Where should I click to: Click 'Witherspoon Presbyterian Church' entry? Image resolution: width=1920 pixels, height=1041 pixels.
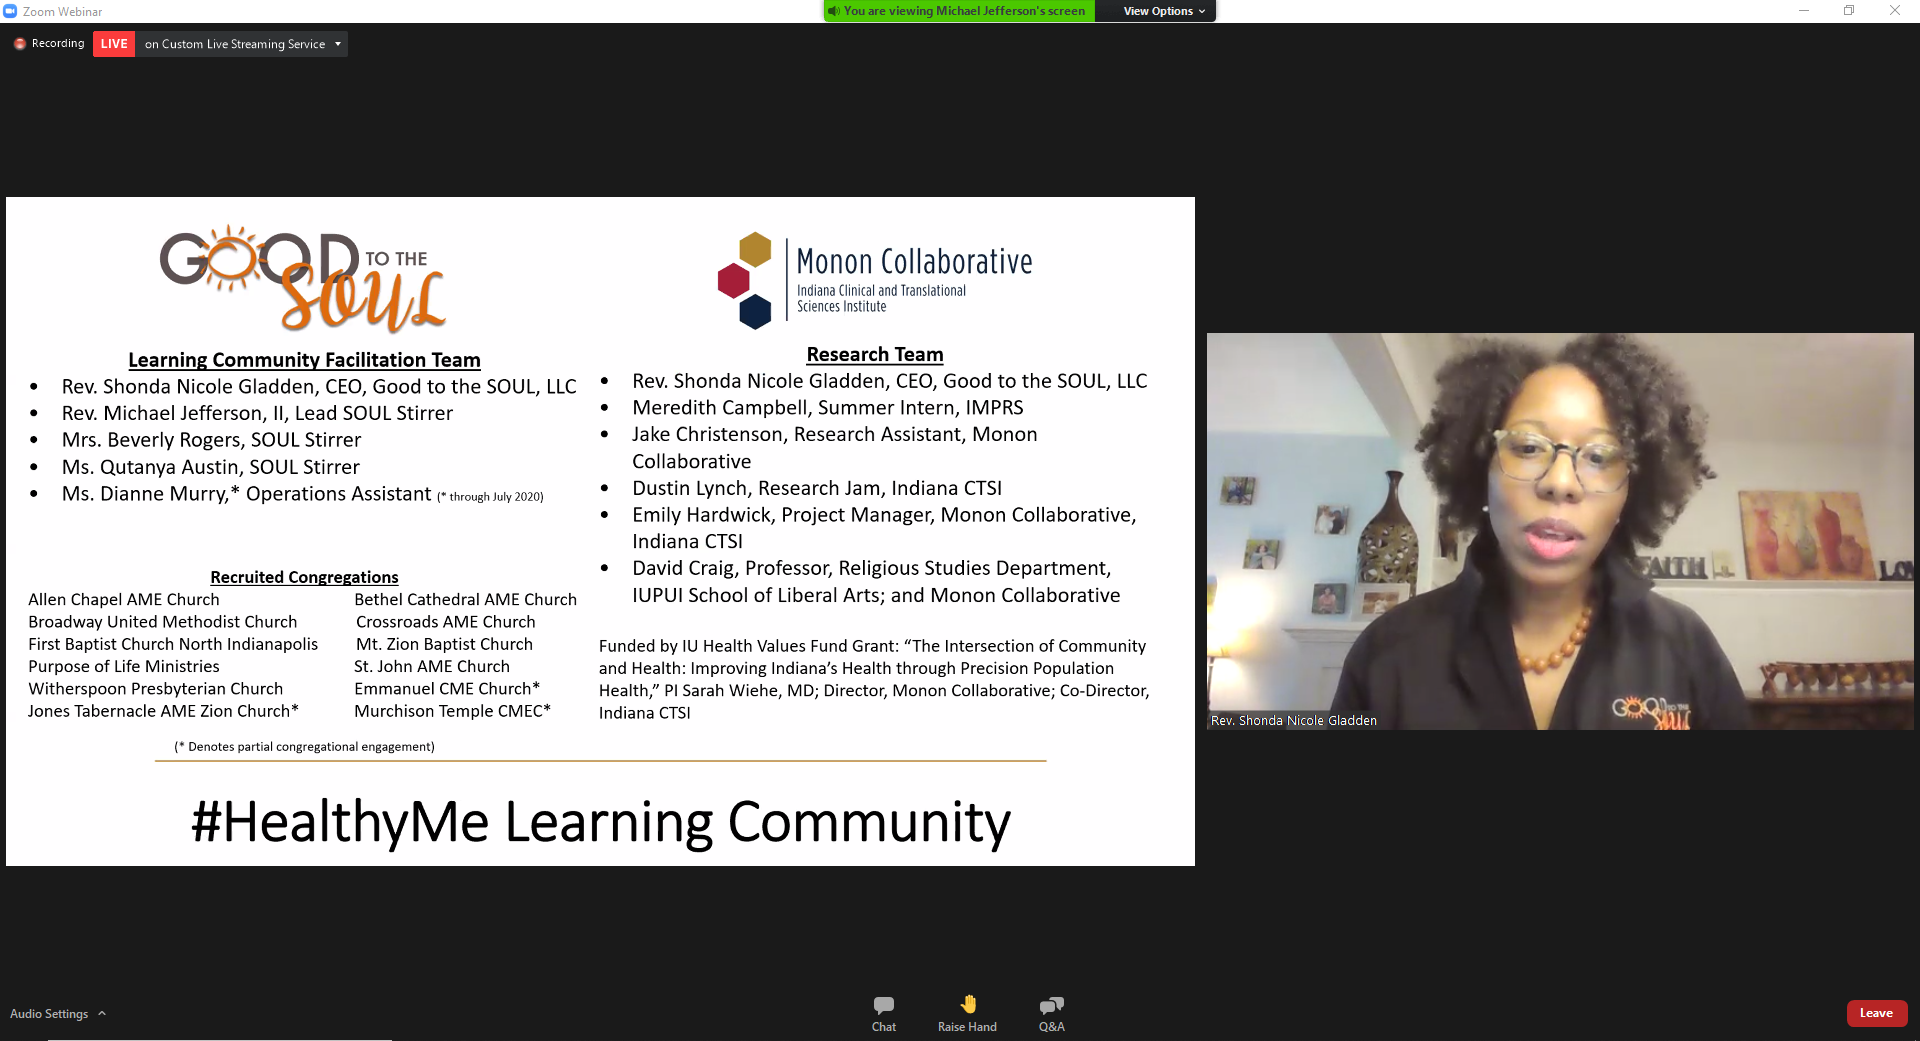pyautogui.click(x=156, y=689)
